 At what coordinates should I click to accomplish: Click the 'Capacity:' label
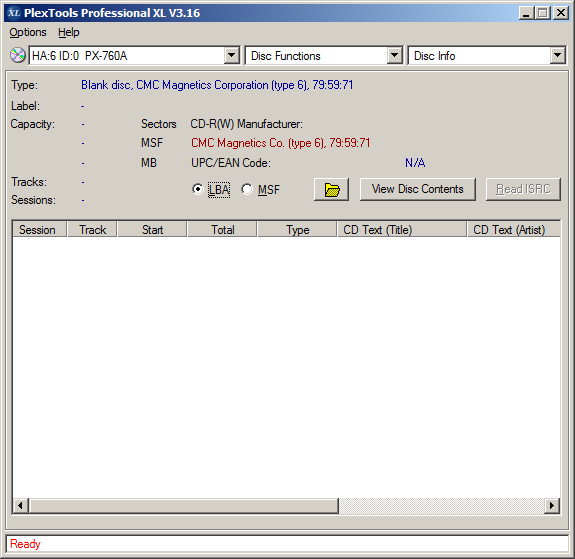coord(33,124)
